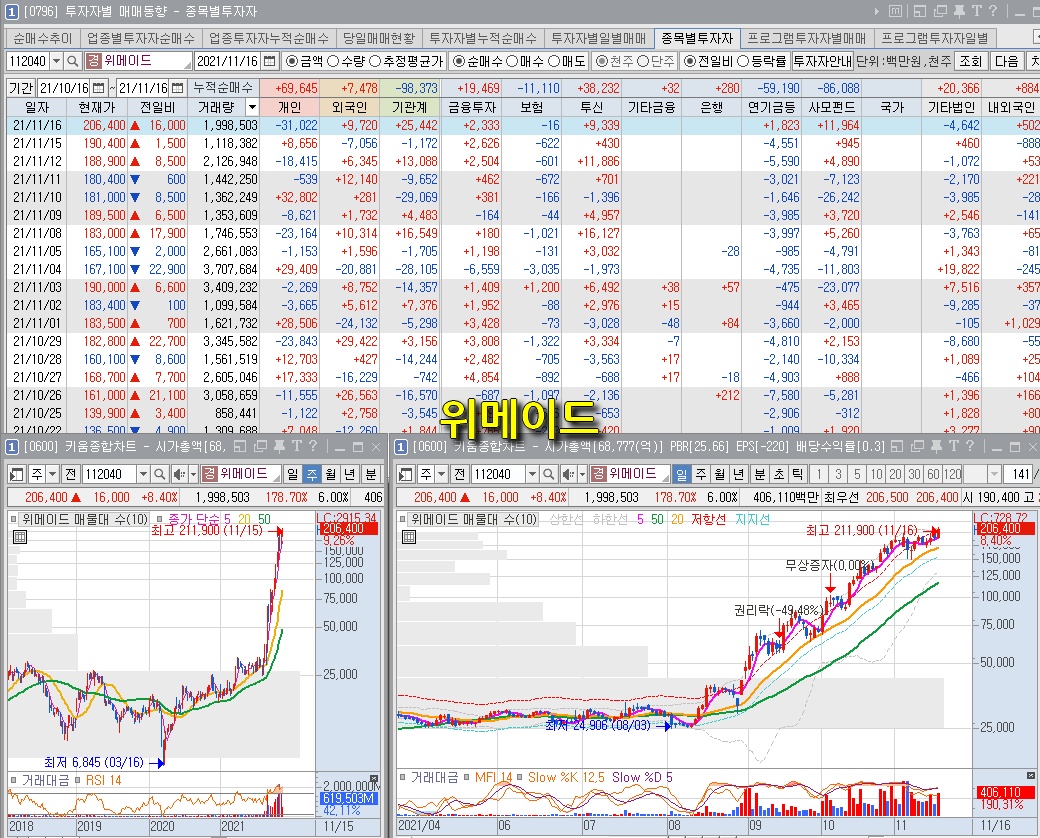The width and height of the screenshot is (1040, 838).
Task: Click the 경 badge beside 위메이드 in investor window
Action: 94,61
